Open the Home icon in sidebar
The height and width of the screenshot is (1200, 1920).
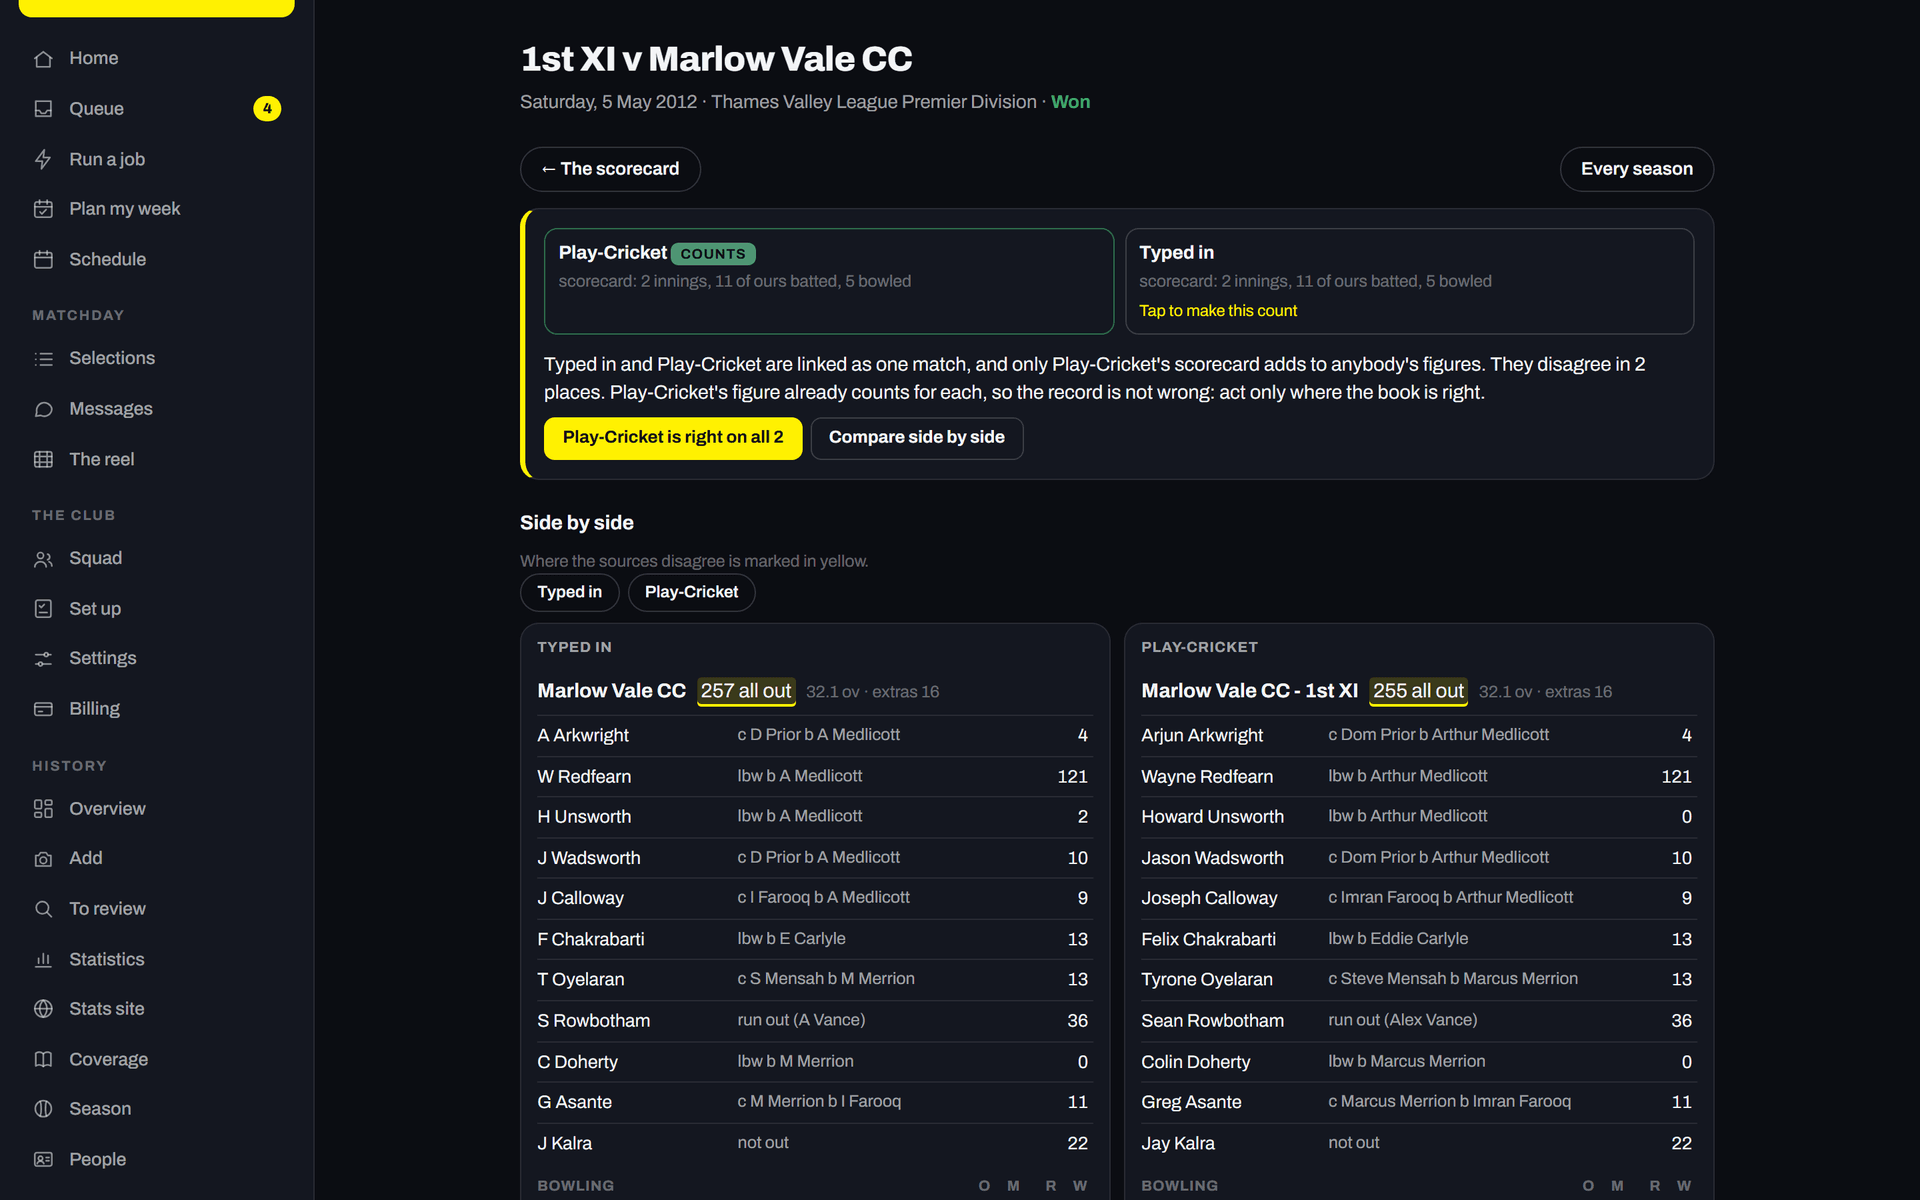(x=43, y=59)
